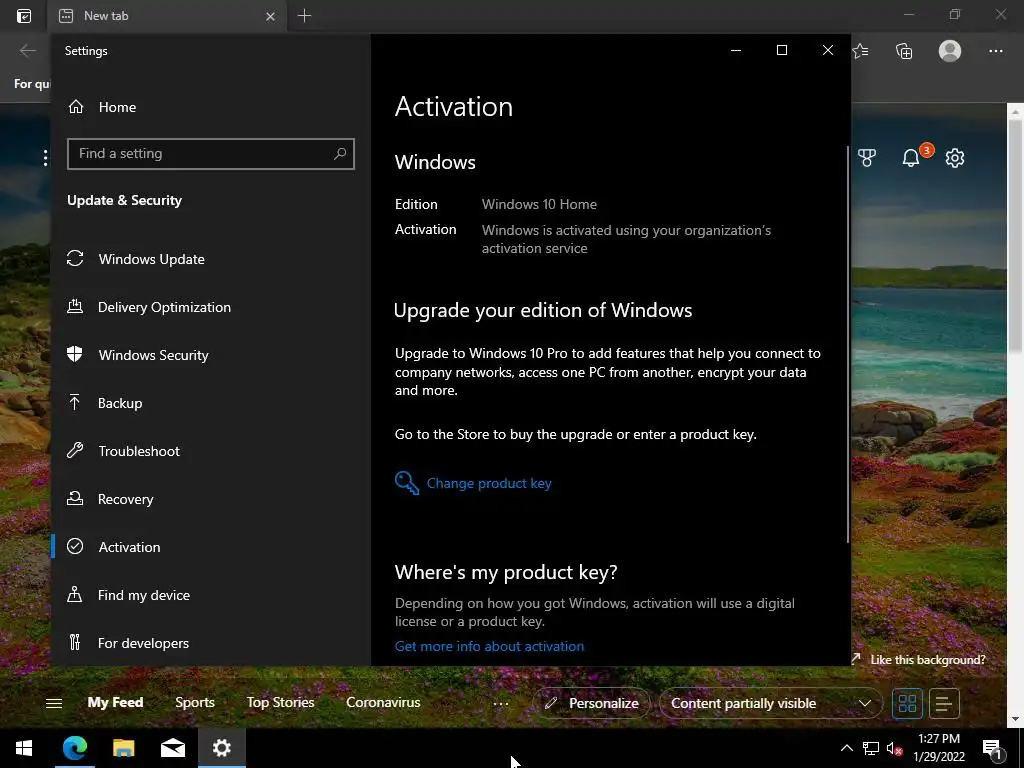
Task: Click the Edge profile avatar
Action: point(950,51)
